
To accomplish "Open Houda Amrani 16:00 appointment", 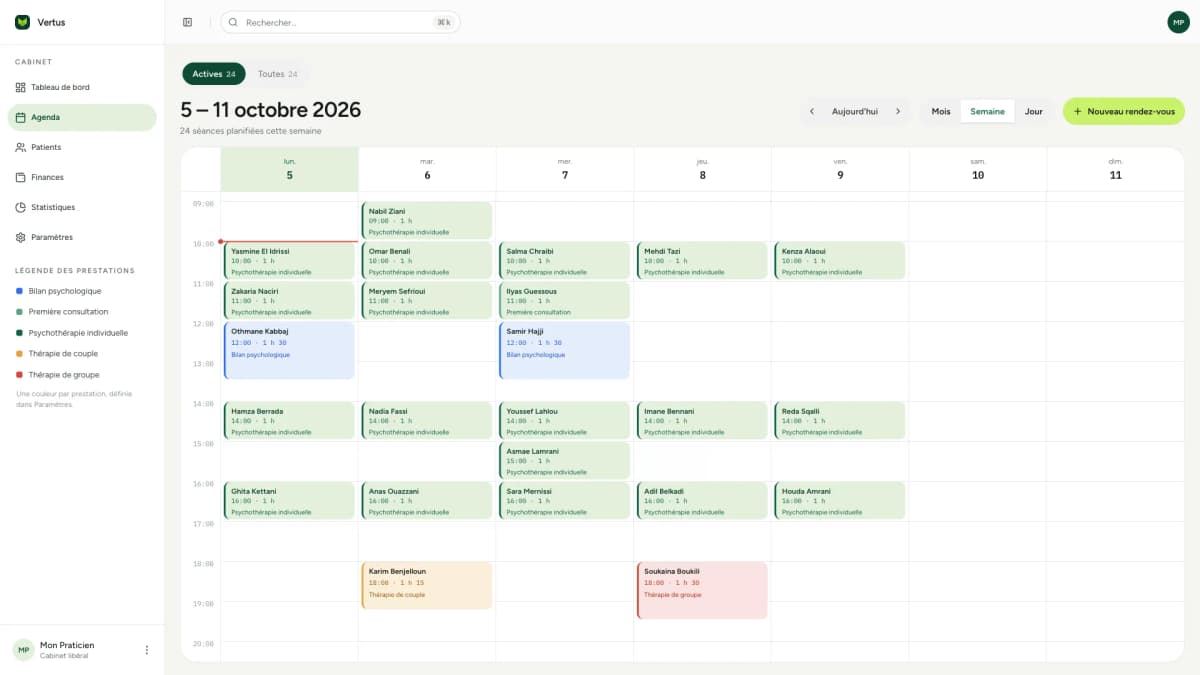I will [x=840, y=501].
